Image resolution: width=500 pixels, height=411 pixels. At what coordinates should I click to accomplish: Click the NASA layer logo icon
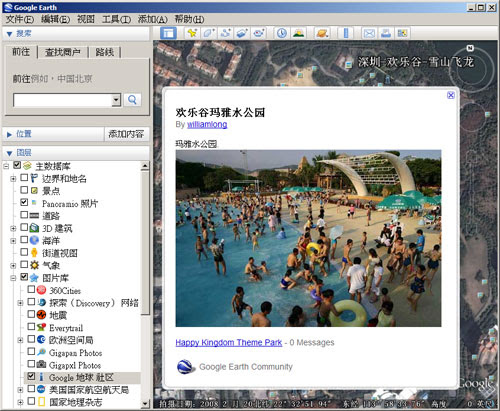pyautogui.click(x=41, y=389)
